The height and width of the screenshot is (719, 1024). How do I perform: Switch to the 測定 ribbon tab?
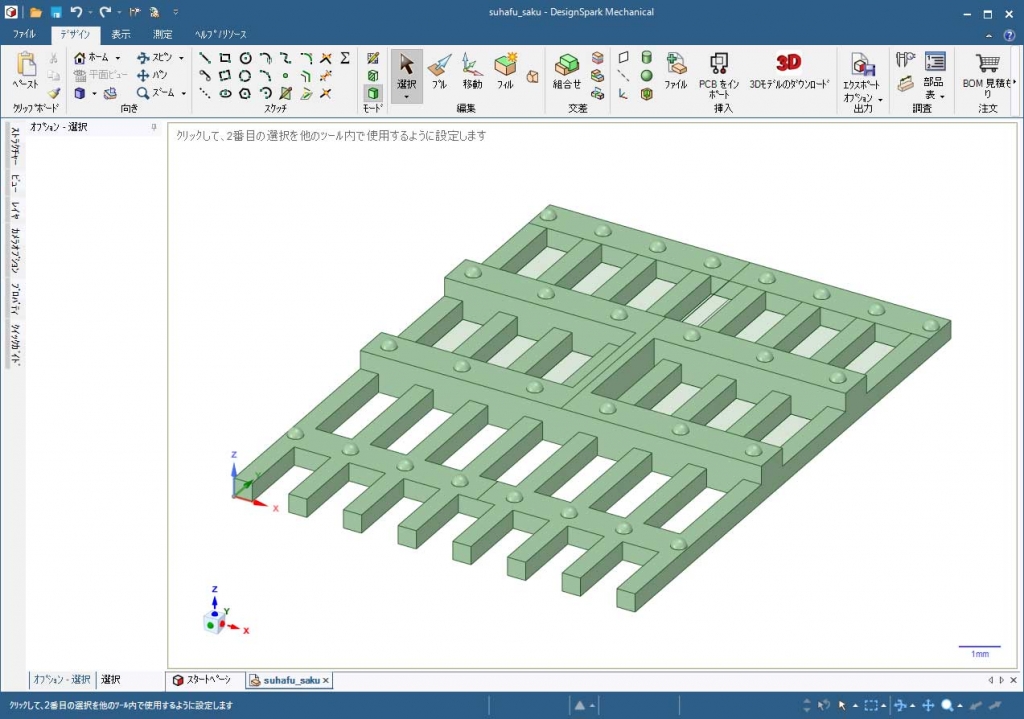pyautogui.click(x=162, y=34)
